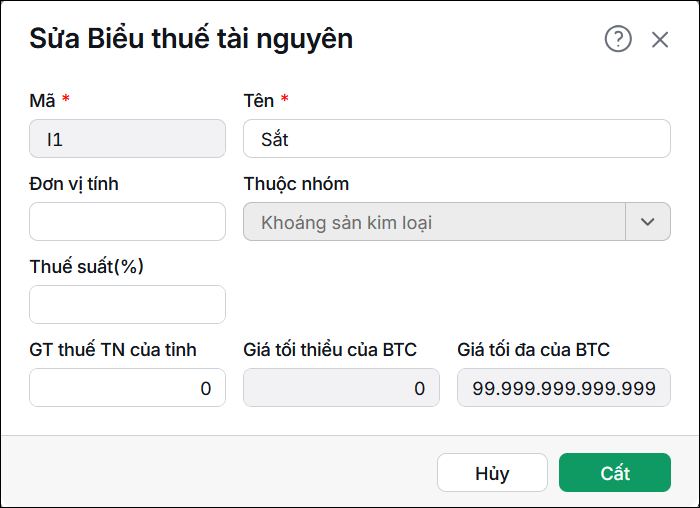The height and width of the screenshot is (508, 700).
Task: Expand the Thuộc nhóm chevron arrow
Action: (x=647, y=222)
